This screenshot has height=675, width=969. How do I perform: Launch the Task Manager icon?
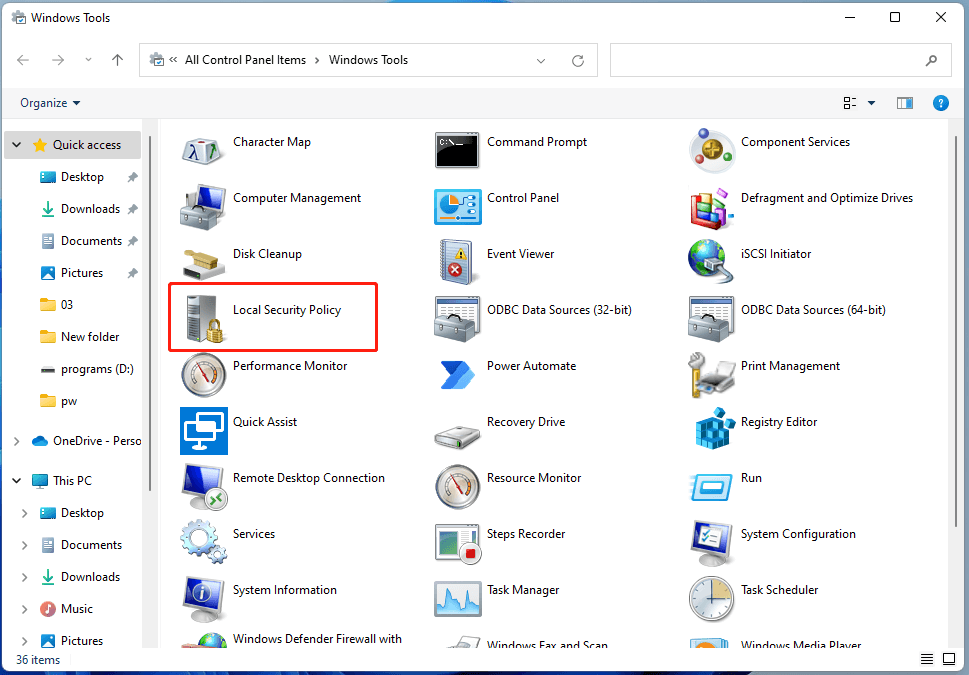pos(457,599)
